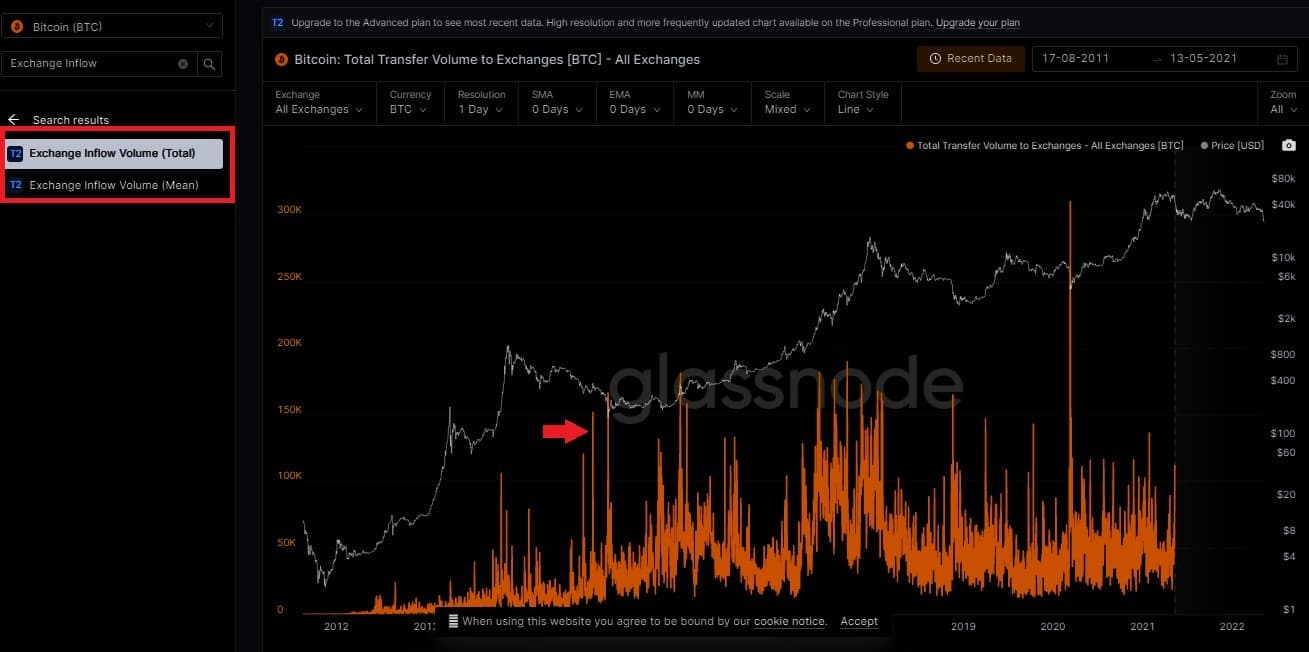The height and width of the screenshot is (652, 1309).
Task: Click the 250K left axis label
Action: (289, 277)
